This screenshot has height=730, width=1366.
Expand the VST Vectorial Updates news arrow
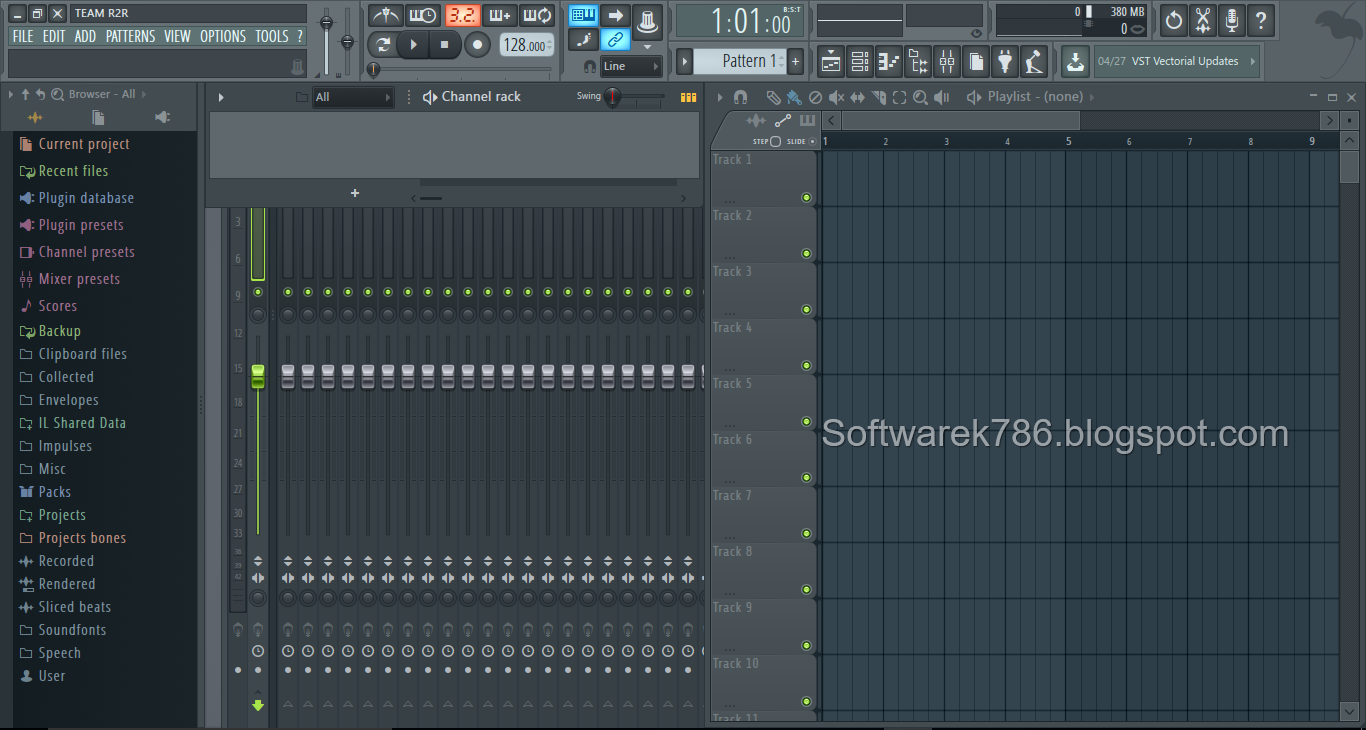click(x=1252, y=61)
